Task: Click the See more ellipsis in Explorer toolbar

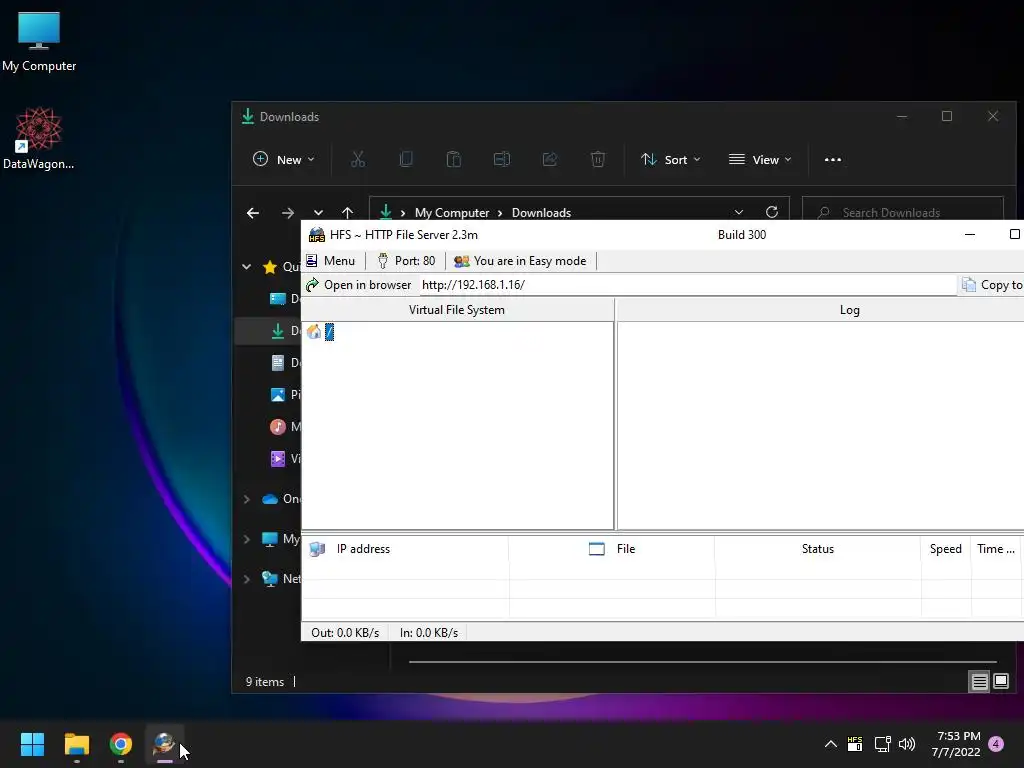Action: [833, 159]
